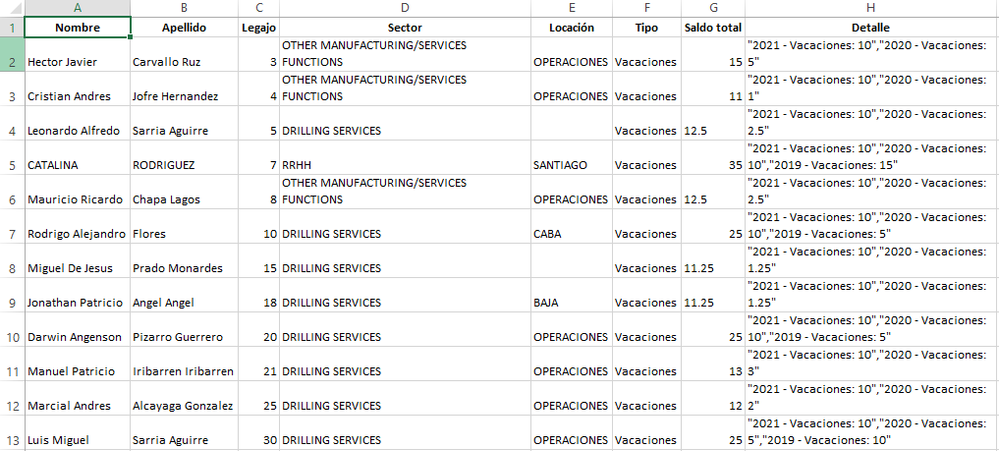999x451 pixels.
Task: Select row 13 header
Action: tap(12, 433)
